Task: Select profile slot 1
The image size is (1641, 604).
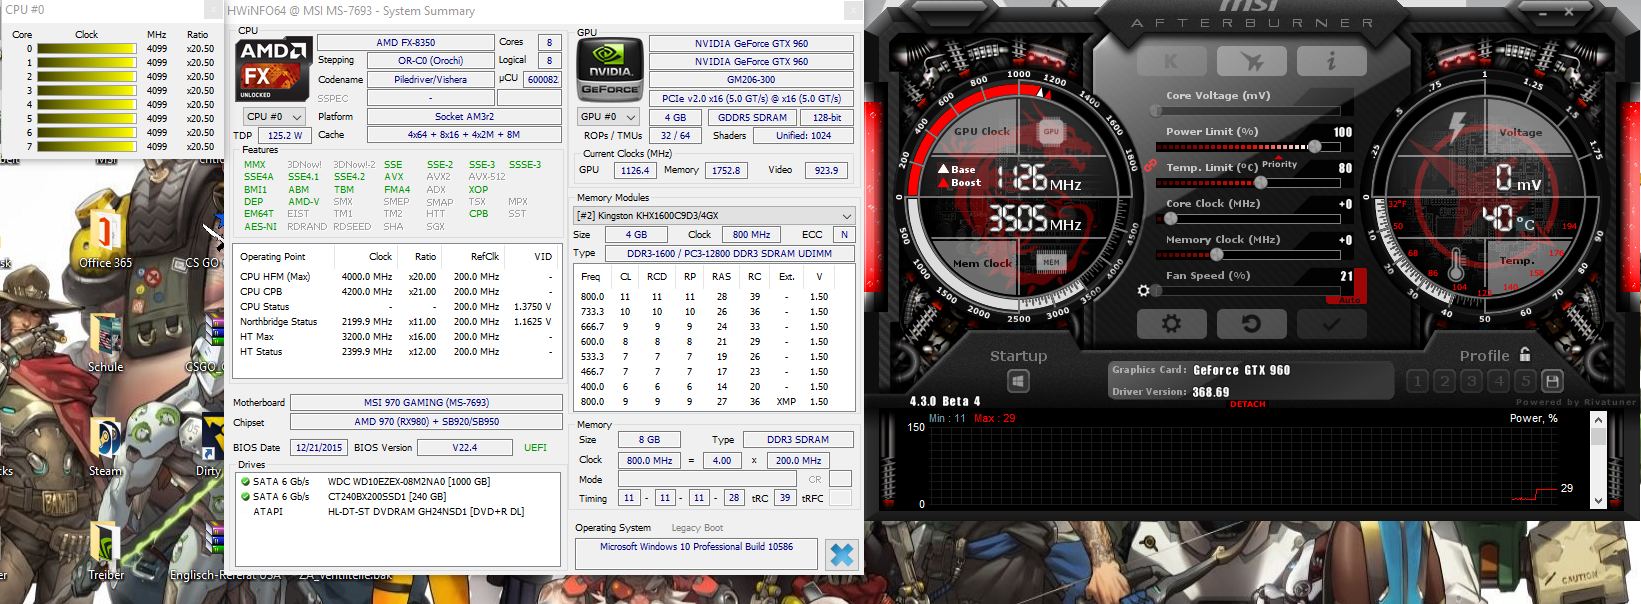Action: [1417, 381]
